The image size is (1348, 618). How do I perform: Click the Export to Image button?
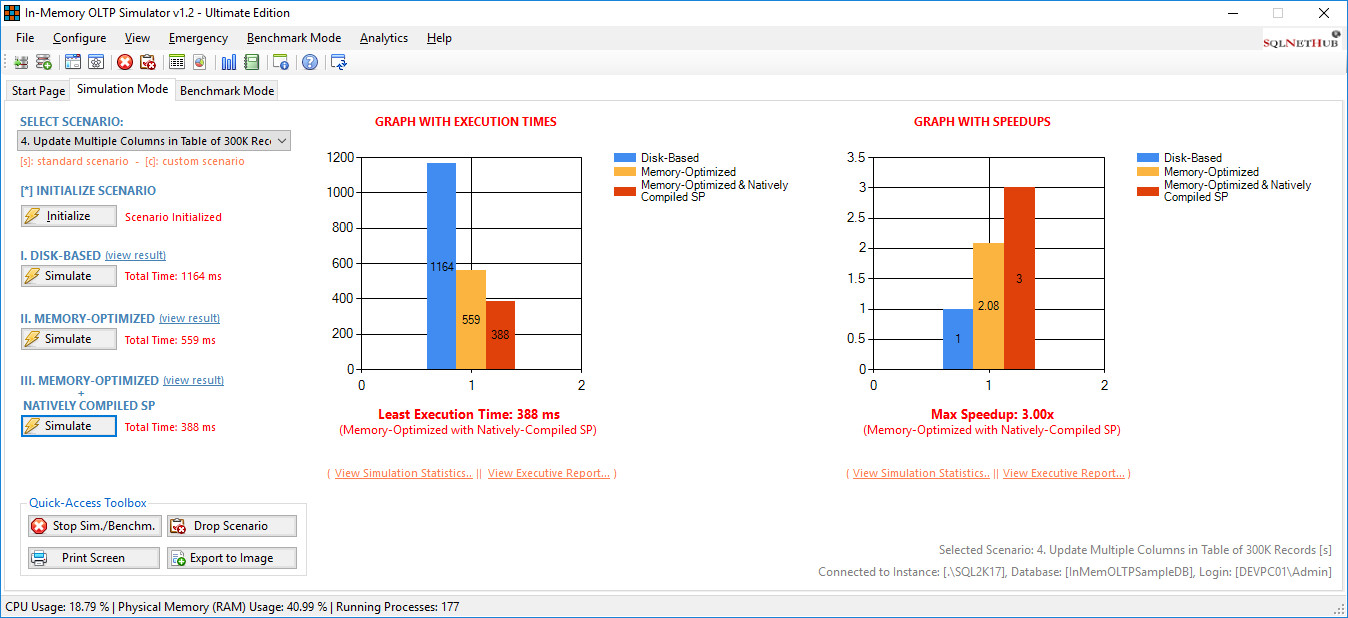(231, 558)
